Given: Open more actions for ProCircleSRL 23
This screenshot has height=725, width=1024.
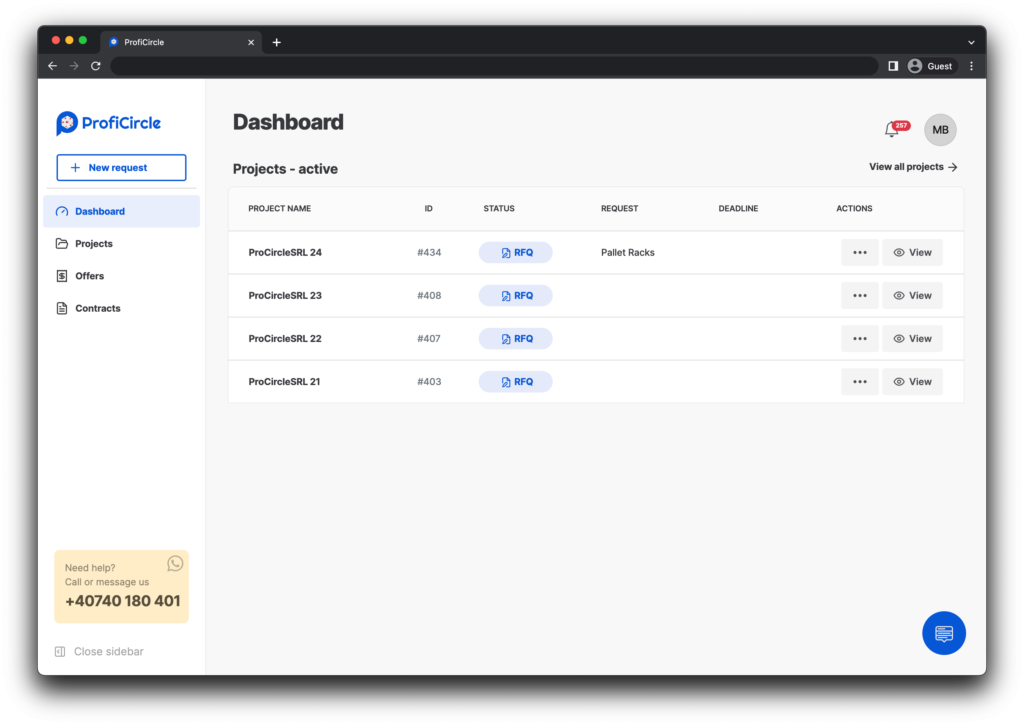Looking at the screenshot, I should click(x=859, y=296).
